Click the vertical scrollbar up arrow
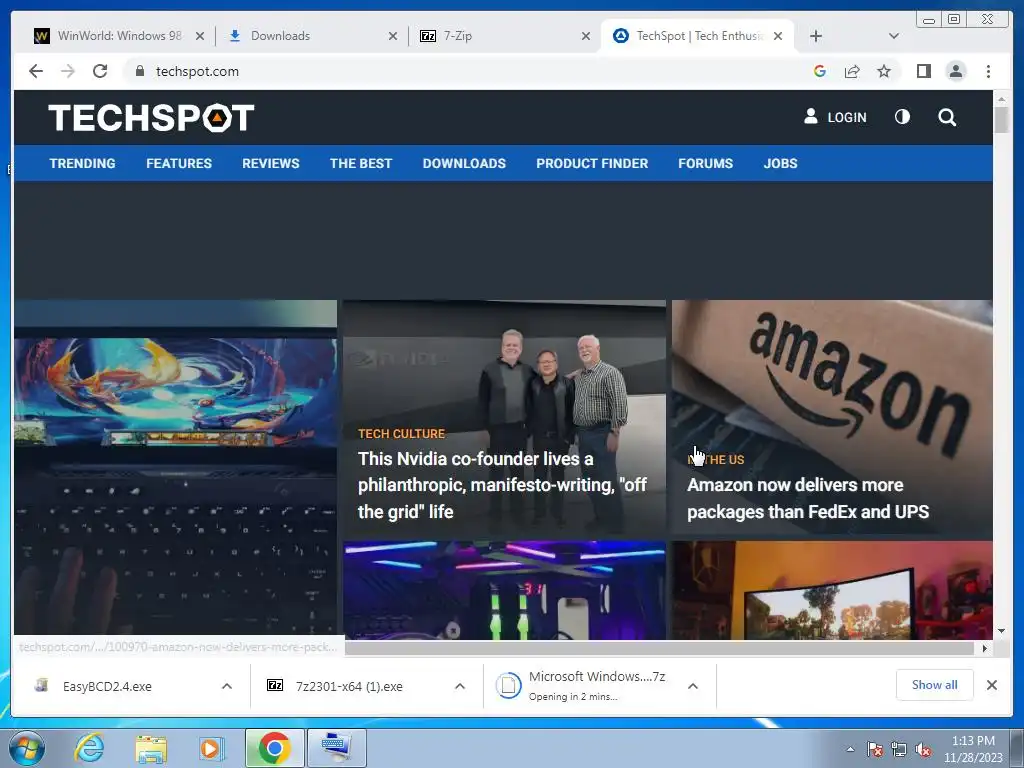This screenshot has height=768, width=1024. [1001, 99]
